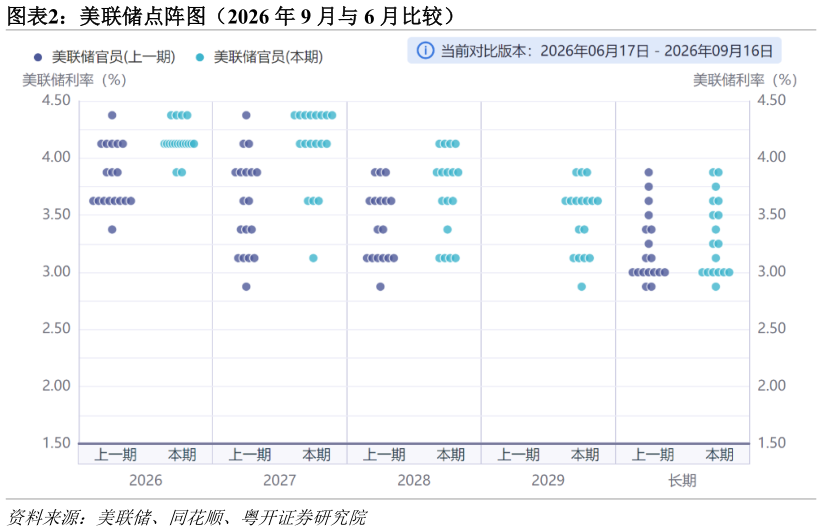Click the purple legend dot for 上一期
The width and height of the screenshot is (822, 531).
(38, 57)
